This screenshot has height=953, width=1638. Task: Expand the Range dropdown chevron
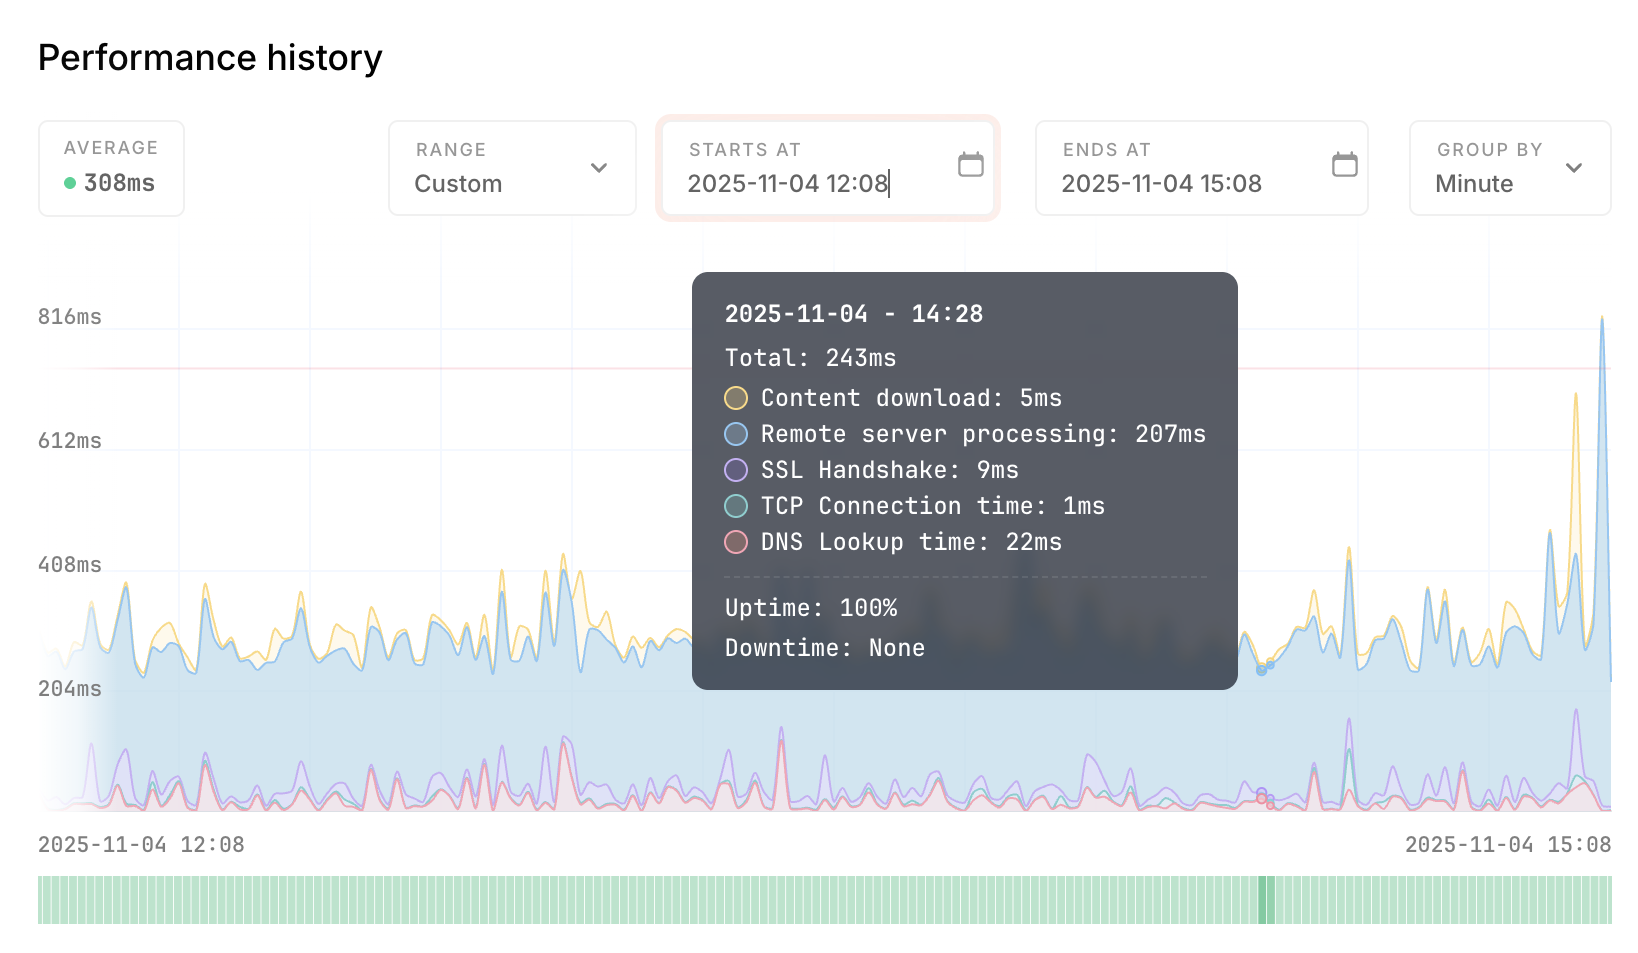[598, 168]
